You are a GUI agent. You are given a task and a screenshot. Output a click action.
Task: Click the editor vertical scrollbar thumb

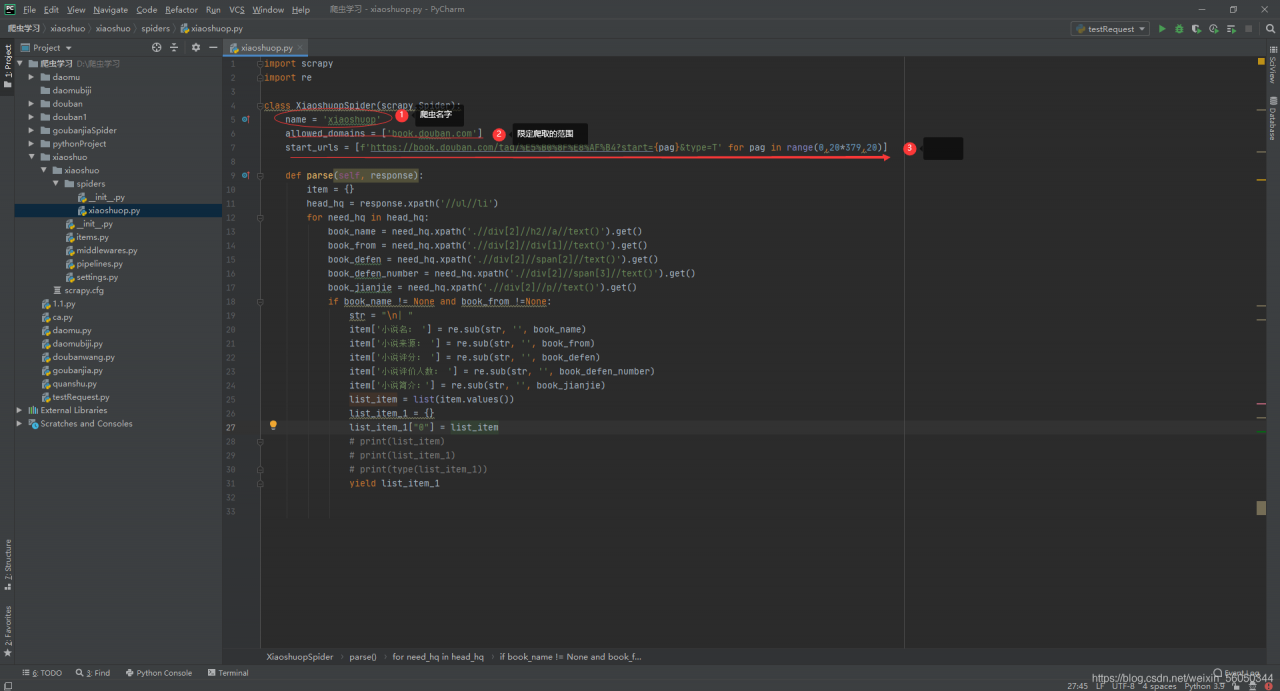1261,508
